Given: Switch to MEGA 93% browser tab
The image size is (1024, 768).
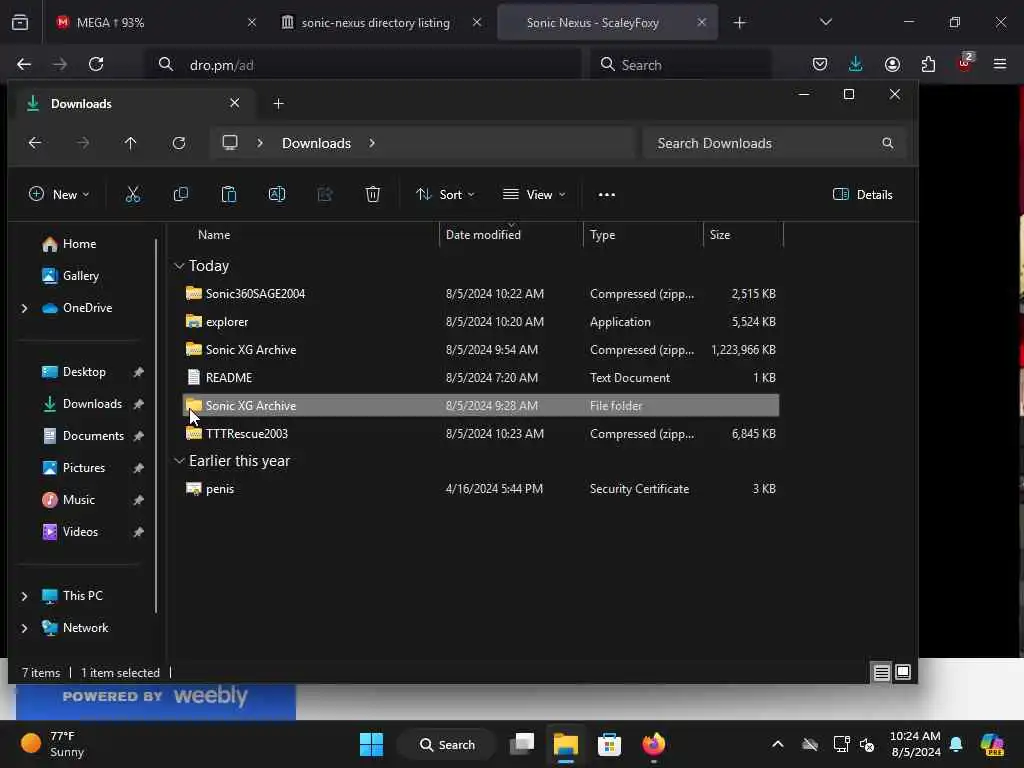Looking at the screenshot, I should click(155, 23).
